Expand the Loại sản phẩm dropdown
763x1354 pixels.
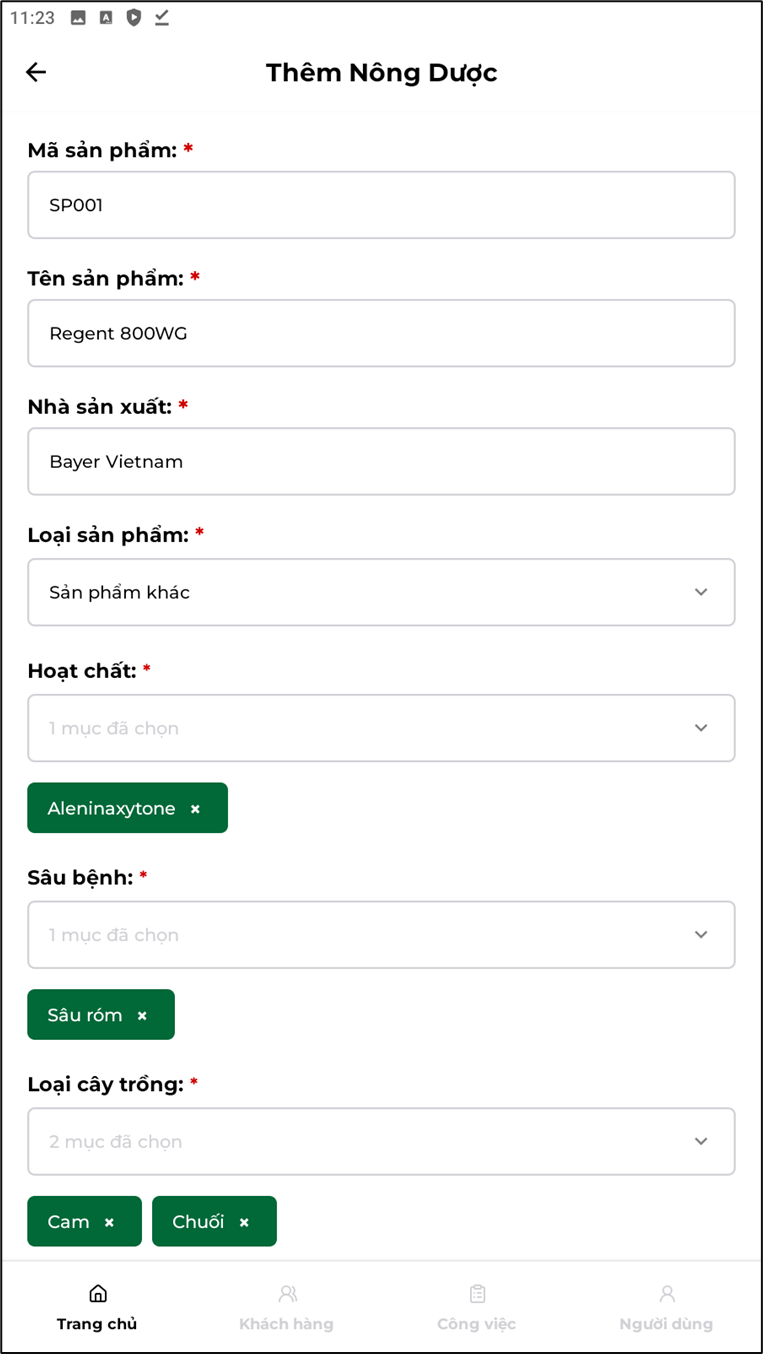click(381, 592)
